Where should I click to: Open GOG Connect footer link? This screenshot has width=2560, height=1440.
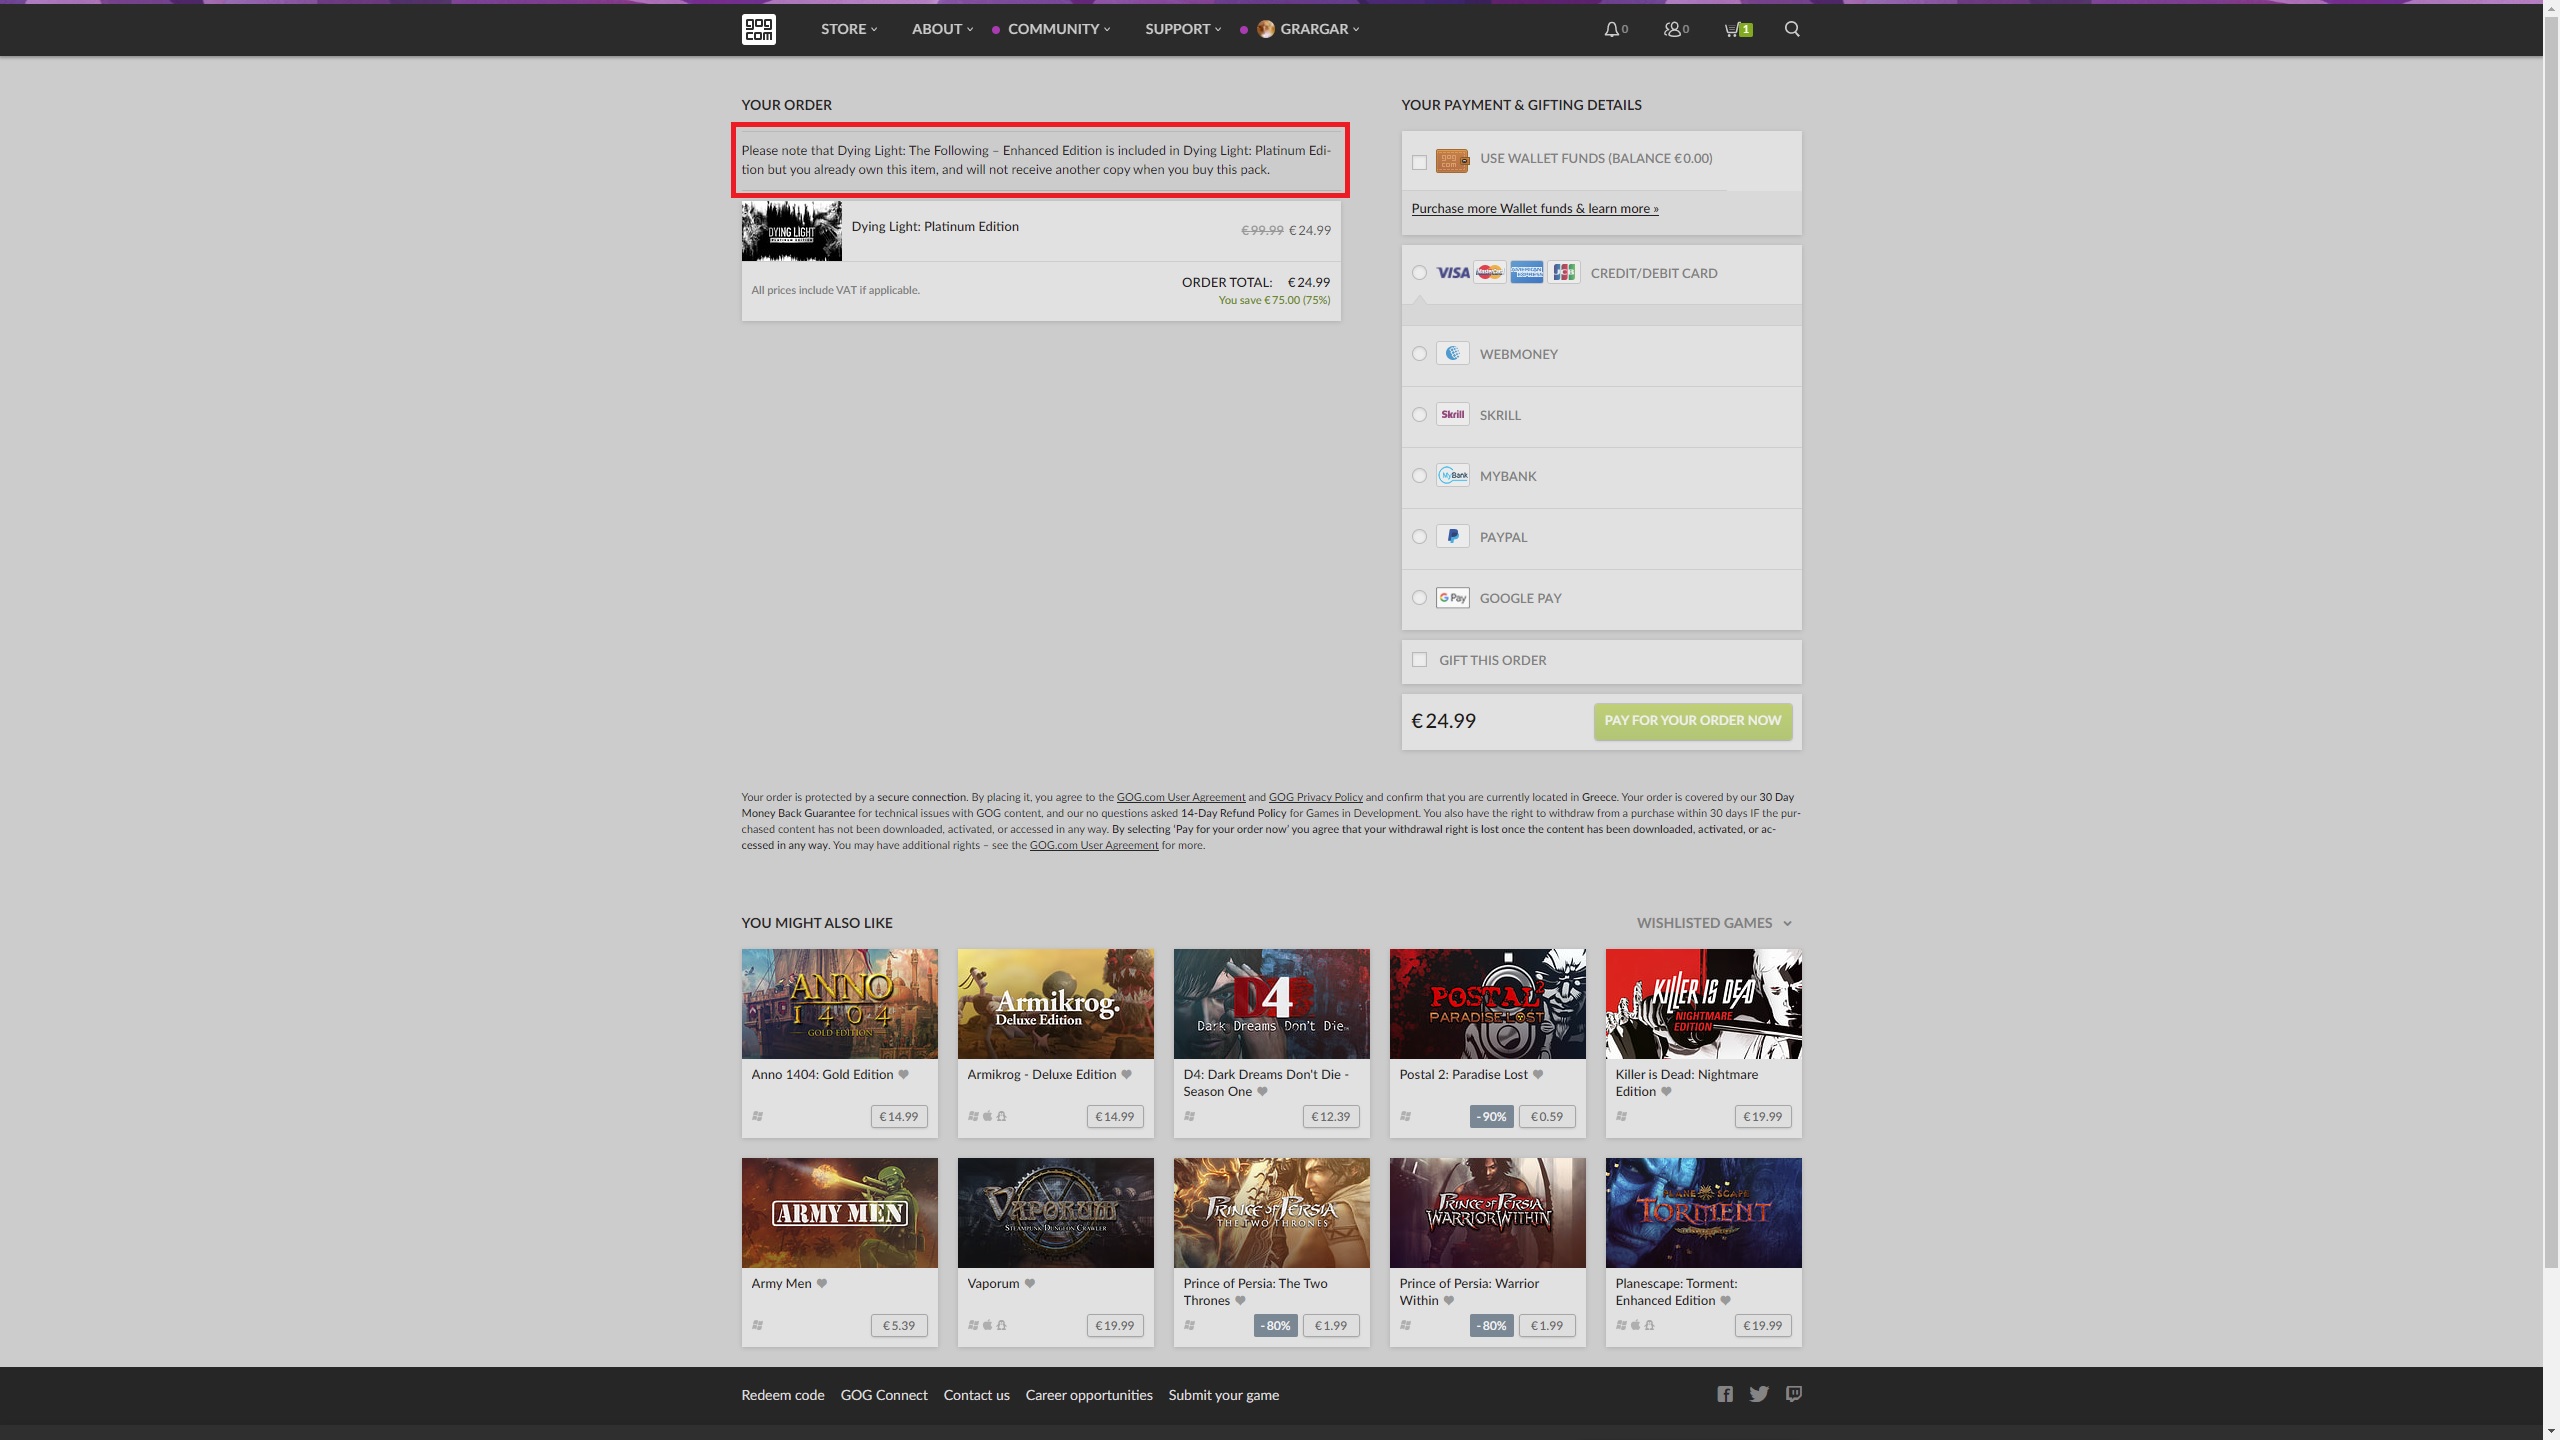(884, 1394)
